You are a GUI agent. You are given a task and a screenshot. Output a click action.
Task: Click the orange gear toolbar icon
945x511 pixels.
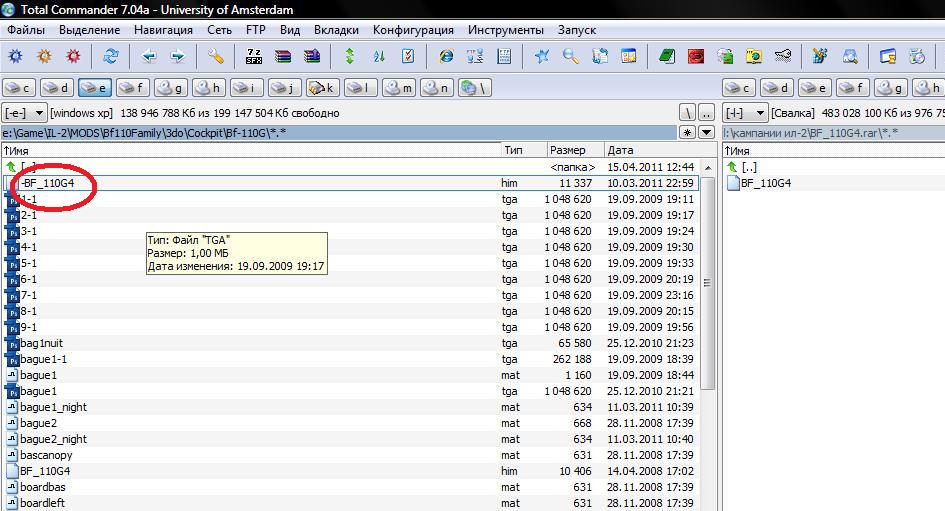pos(44,57)
